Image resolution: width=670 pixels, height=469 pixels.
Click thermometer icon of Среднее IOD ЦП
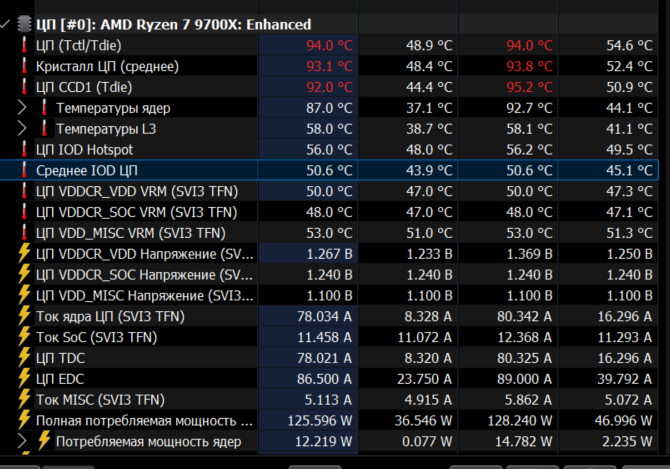coord(24,170)
